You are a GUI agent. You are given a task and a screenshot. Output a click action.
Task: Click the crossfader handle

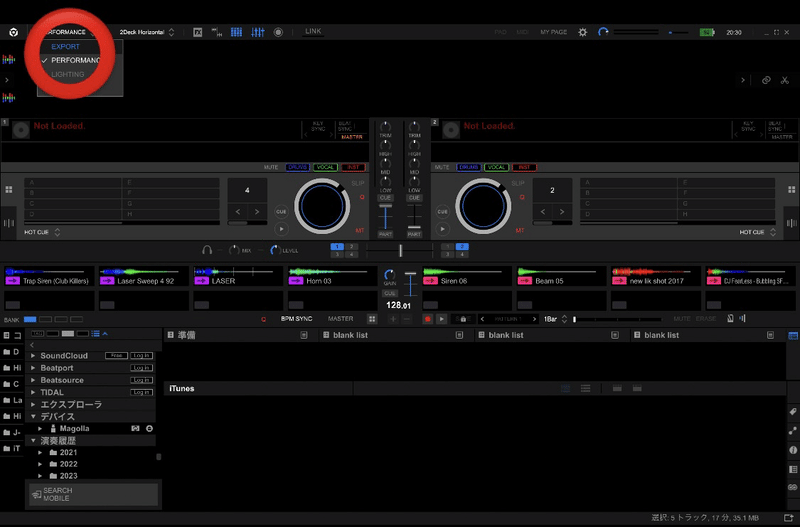point(401,250)
